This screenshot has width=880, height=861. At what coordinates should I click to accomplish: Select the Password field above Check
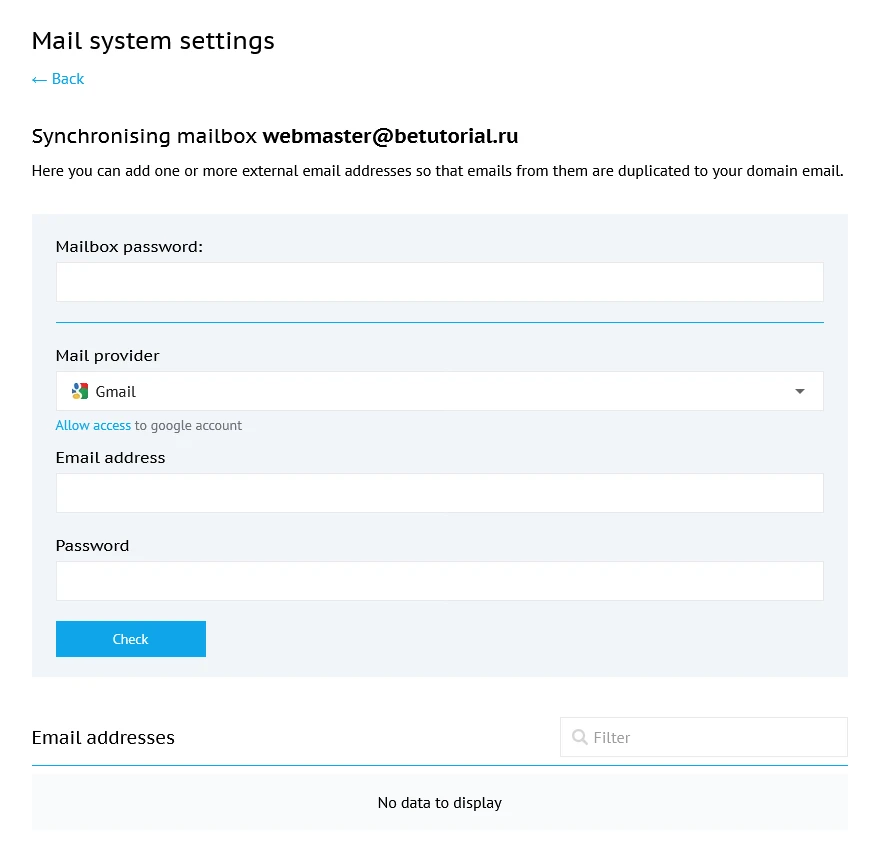(439, 581)
